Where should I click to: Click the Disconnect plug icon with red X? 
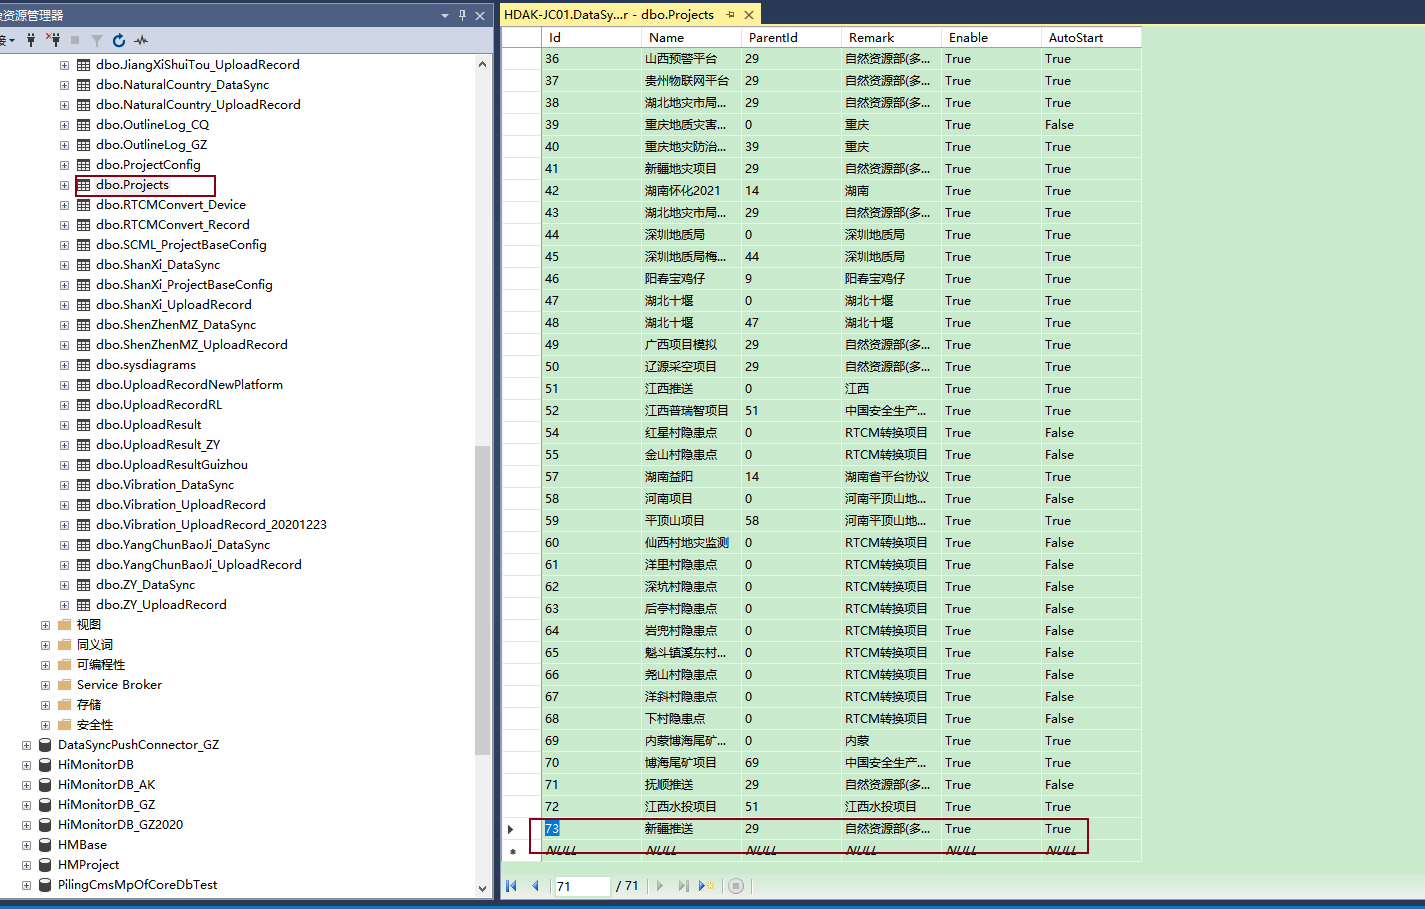(53, 40)
